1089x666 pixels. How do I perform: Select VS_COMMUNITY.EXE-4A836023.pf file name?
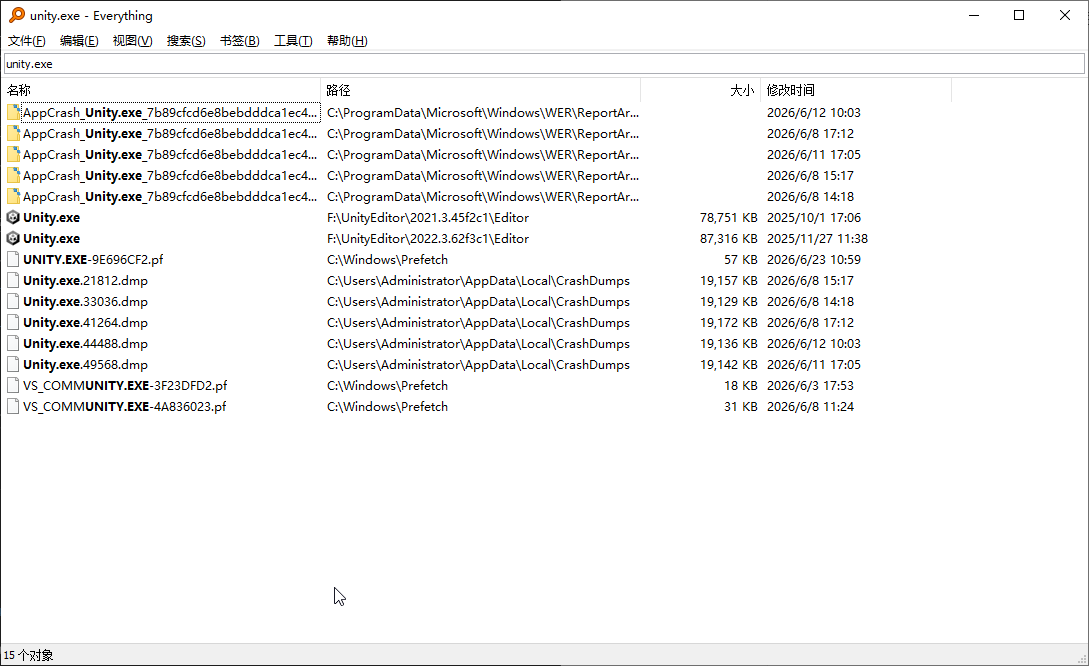125,406
